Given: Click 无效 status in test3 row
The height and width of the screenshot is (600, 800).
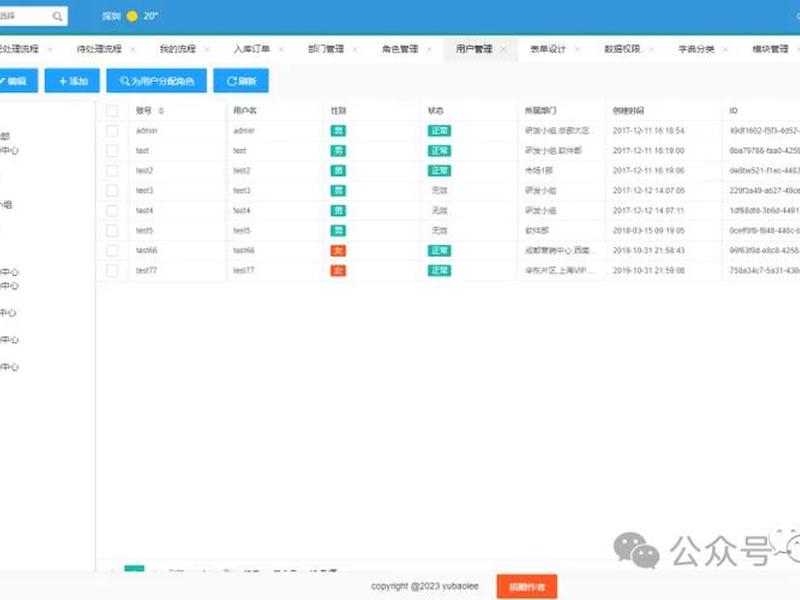Looking at the screenshot, I should pos(439,190).
